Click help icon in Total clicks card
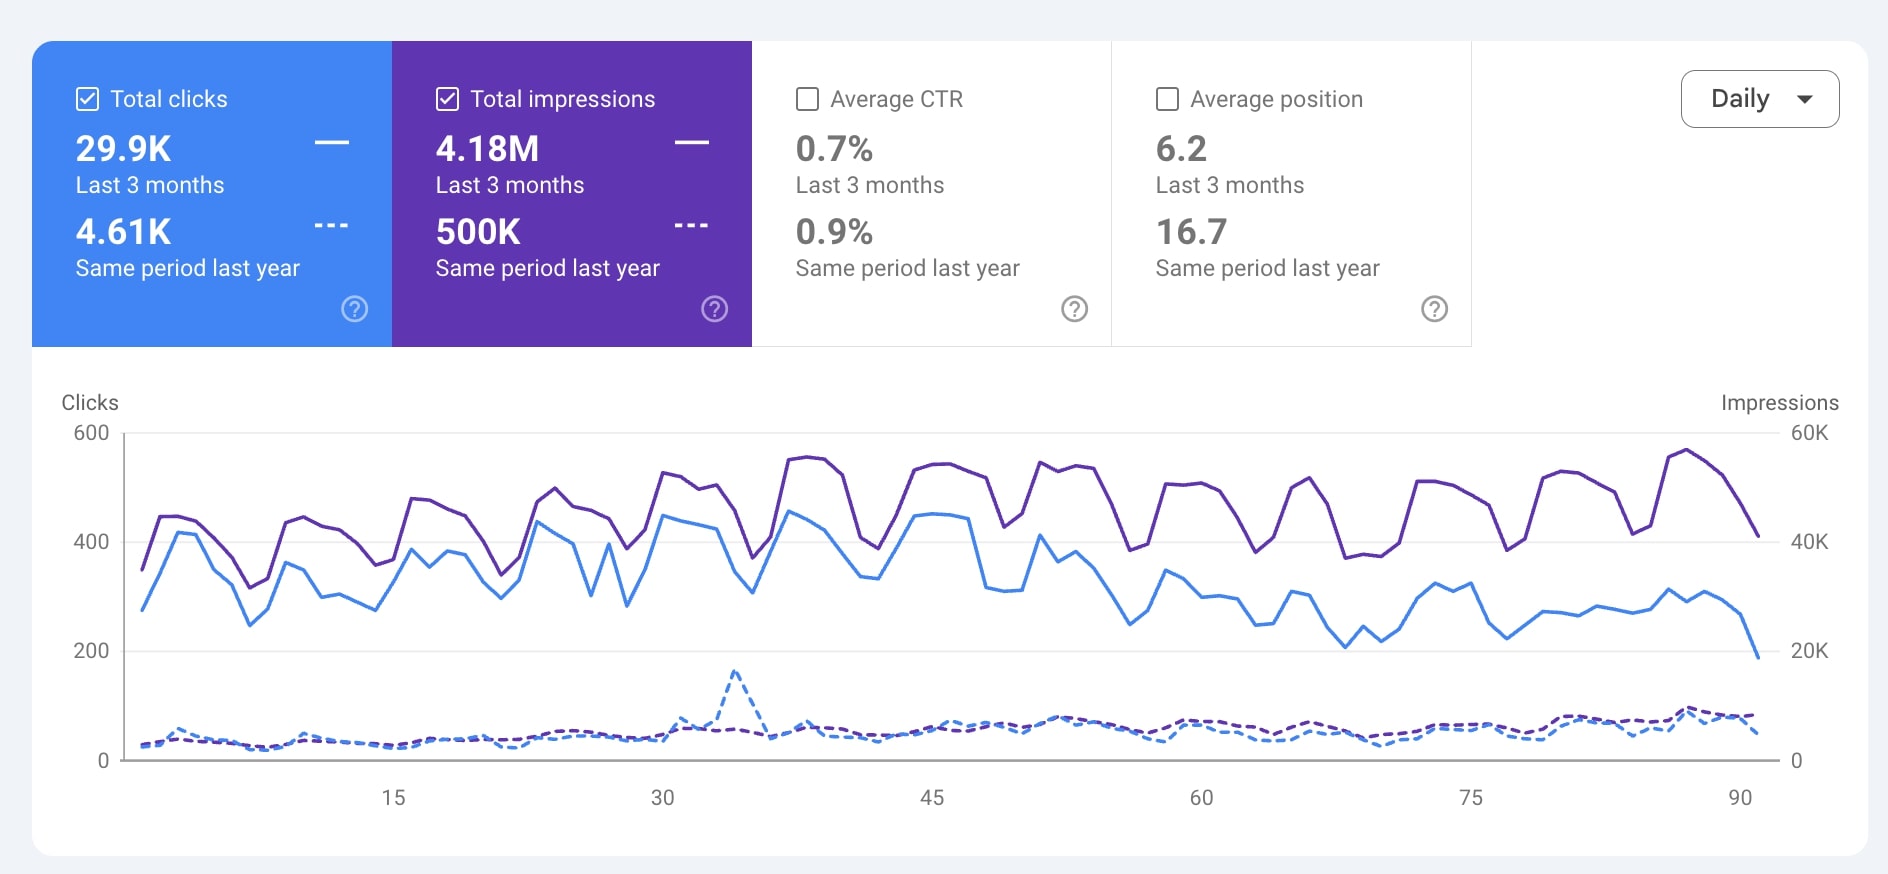 pos(354,309)
